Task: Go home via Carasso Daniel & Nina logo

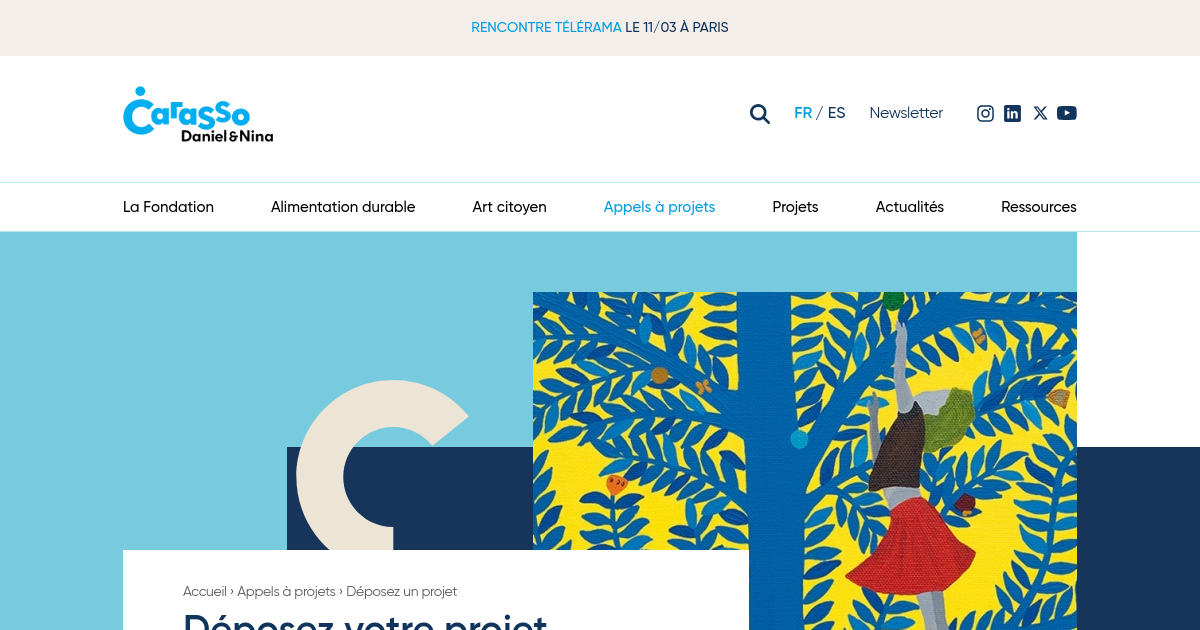Action: (198, 115)
